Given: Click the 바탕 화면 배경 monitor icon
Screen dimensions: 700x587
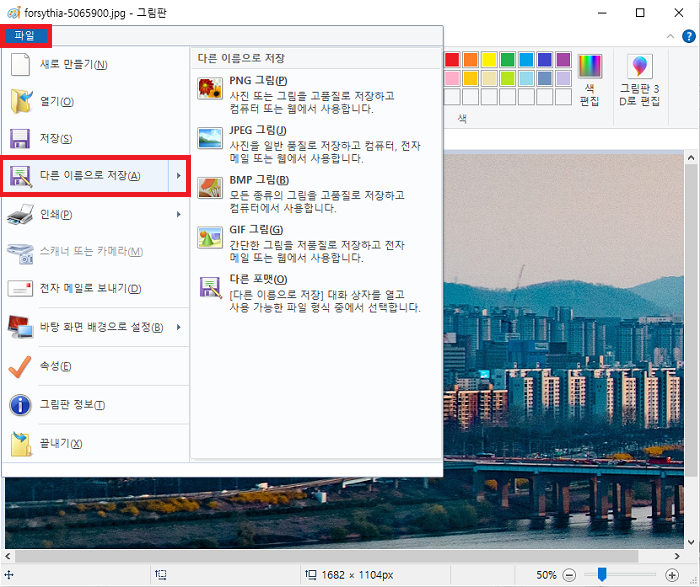Looking at the screenshot, I should [x=21, y=327].
